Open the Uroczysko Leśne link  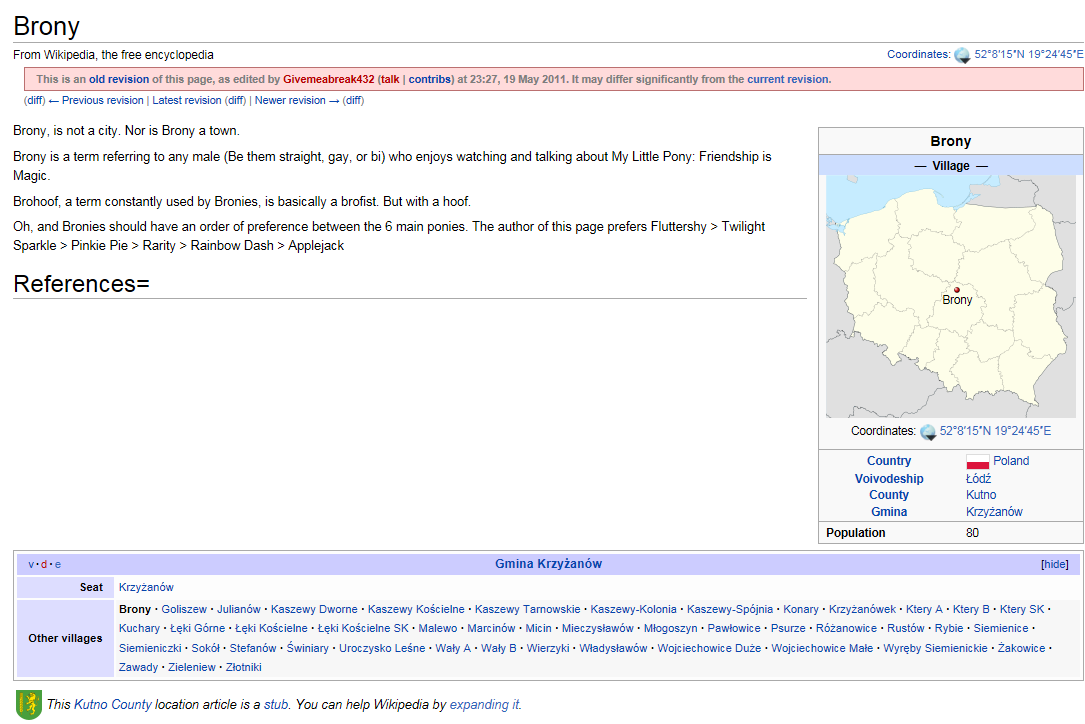(x=382, y=648)
